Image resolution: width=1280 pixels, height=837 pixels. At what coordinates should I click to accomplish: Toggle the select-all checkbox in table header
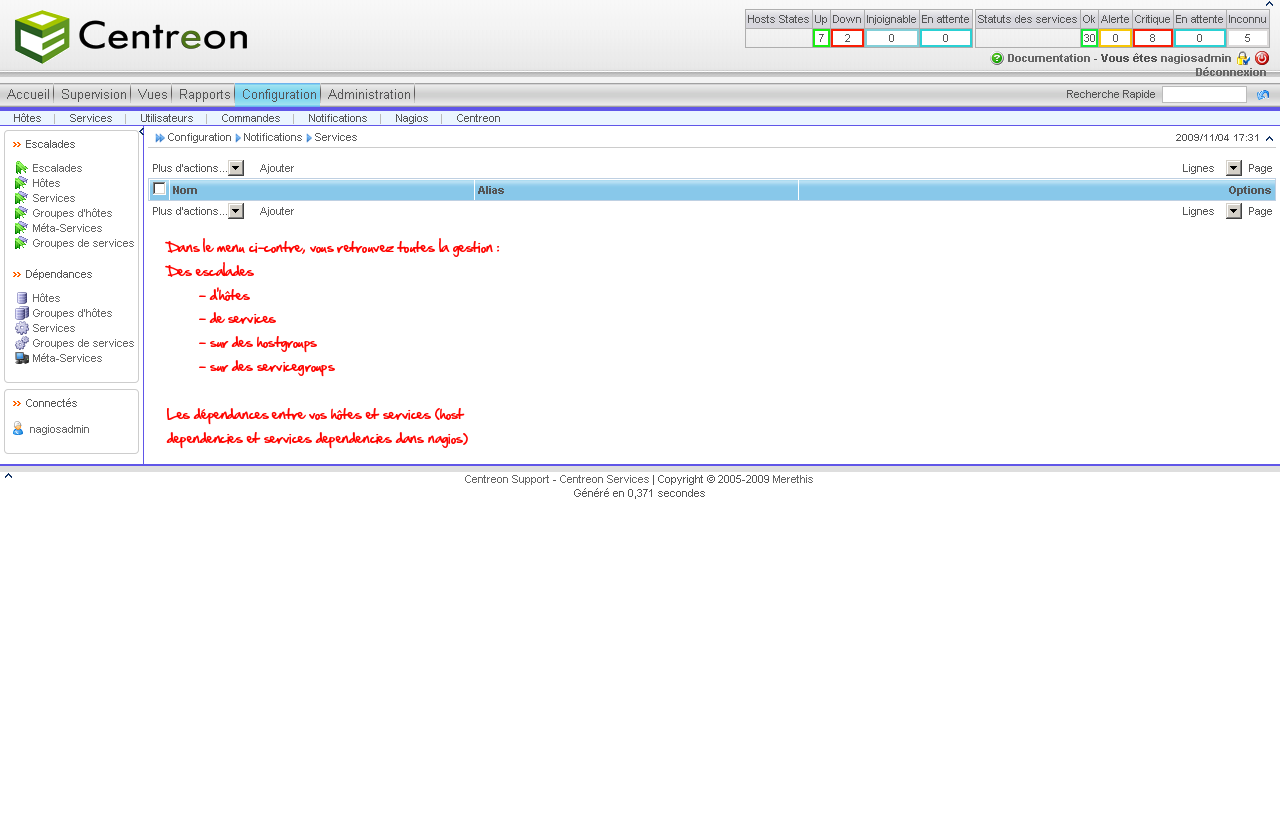pos(159,189)
